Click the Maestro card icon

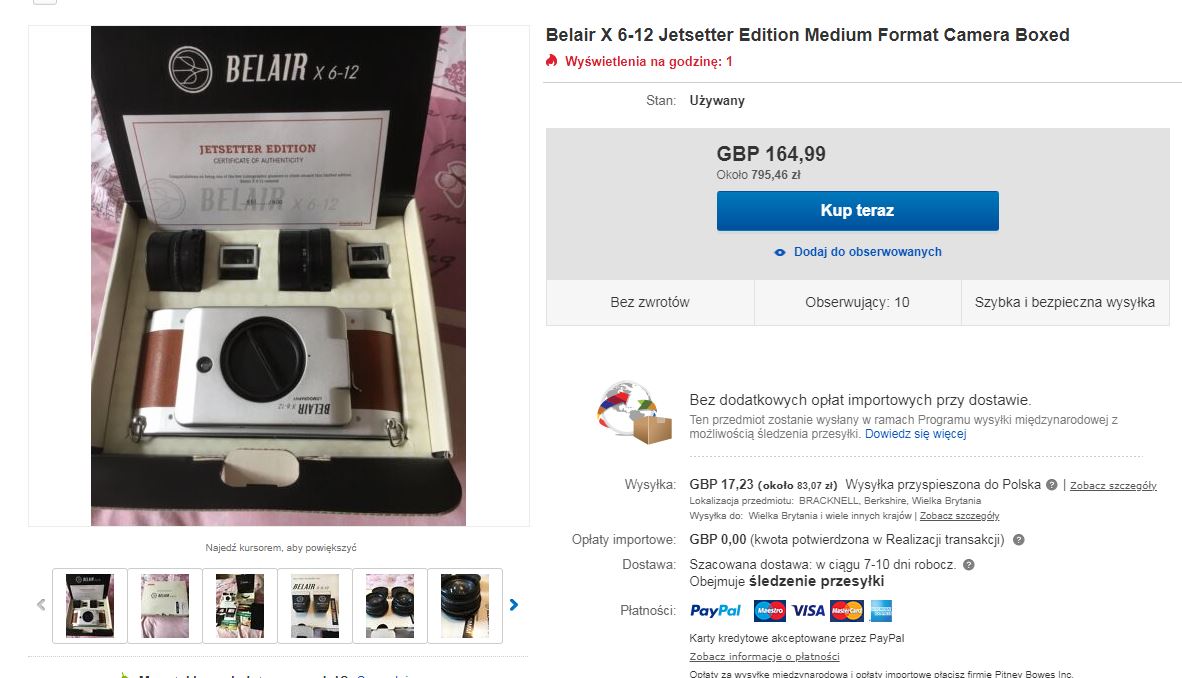pos(770,610)
